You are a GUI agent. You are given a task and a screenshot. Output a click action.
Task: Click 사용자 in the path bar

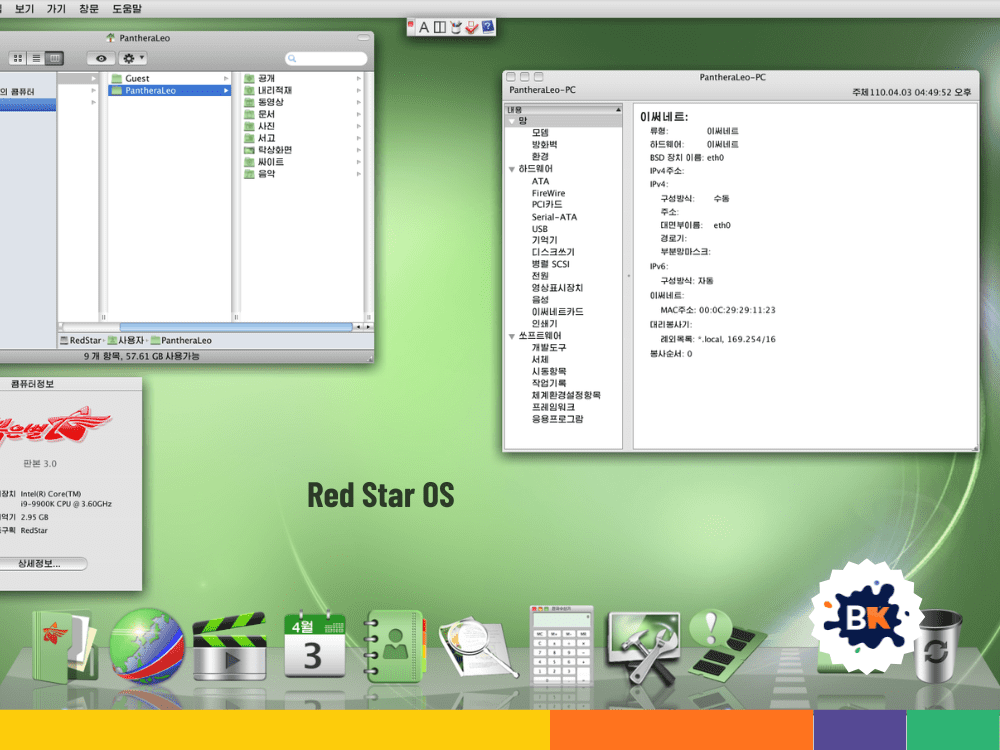coord(126,341)
